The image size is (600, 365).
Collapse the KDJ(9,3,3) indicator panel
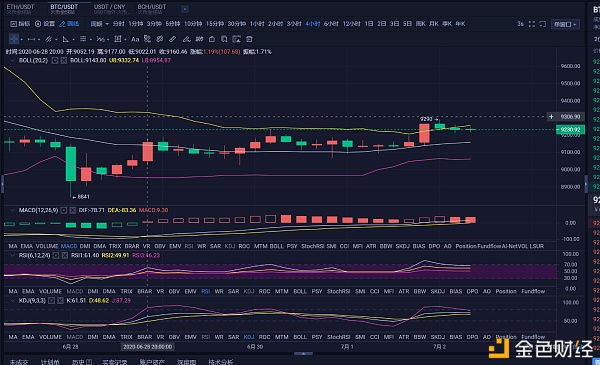tap(12, 300)
